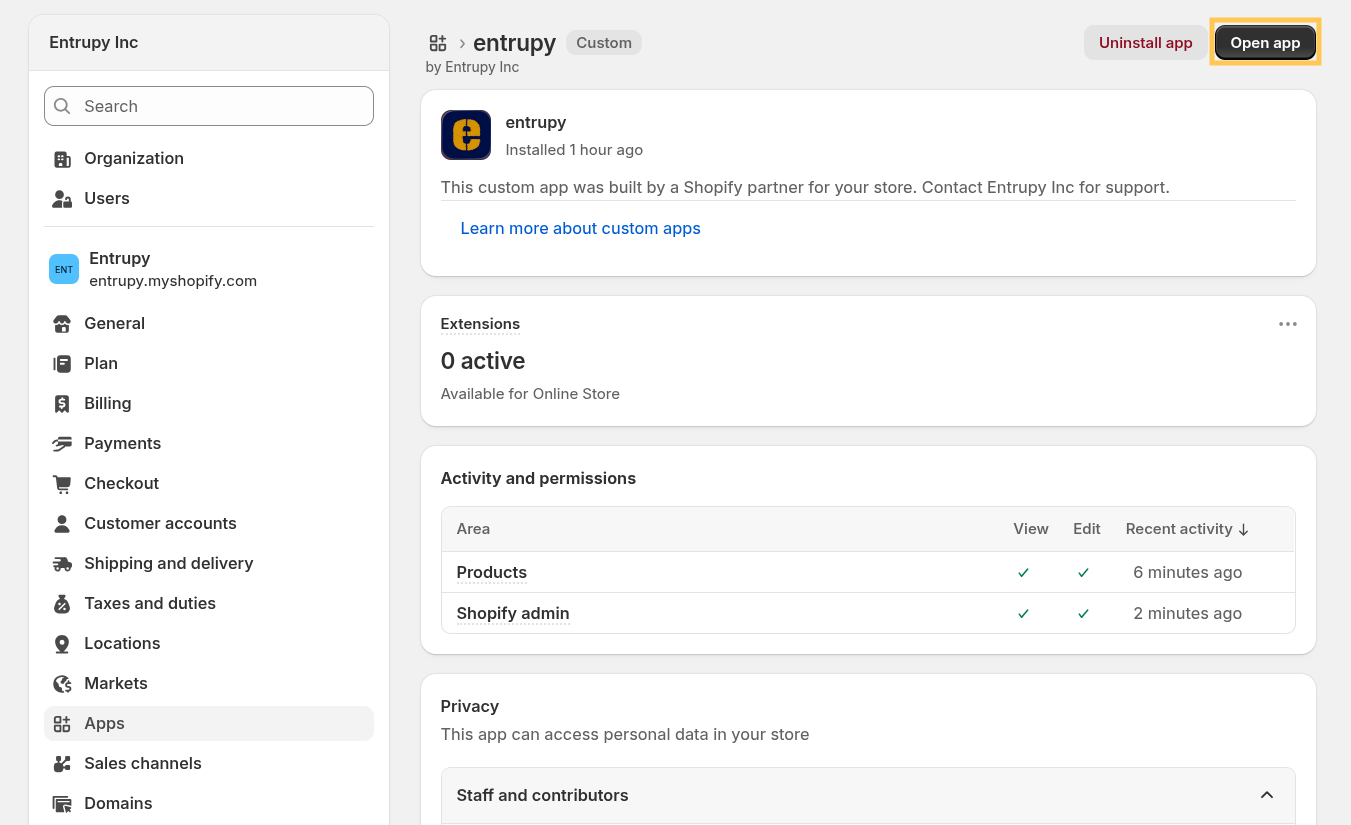Open General settings
This screenshot has height=825, width=1351.
(209, 324)
